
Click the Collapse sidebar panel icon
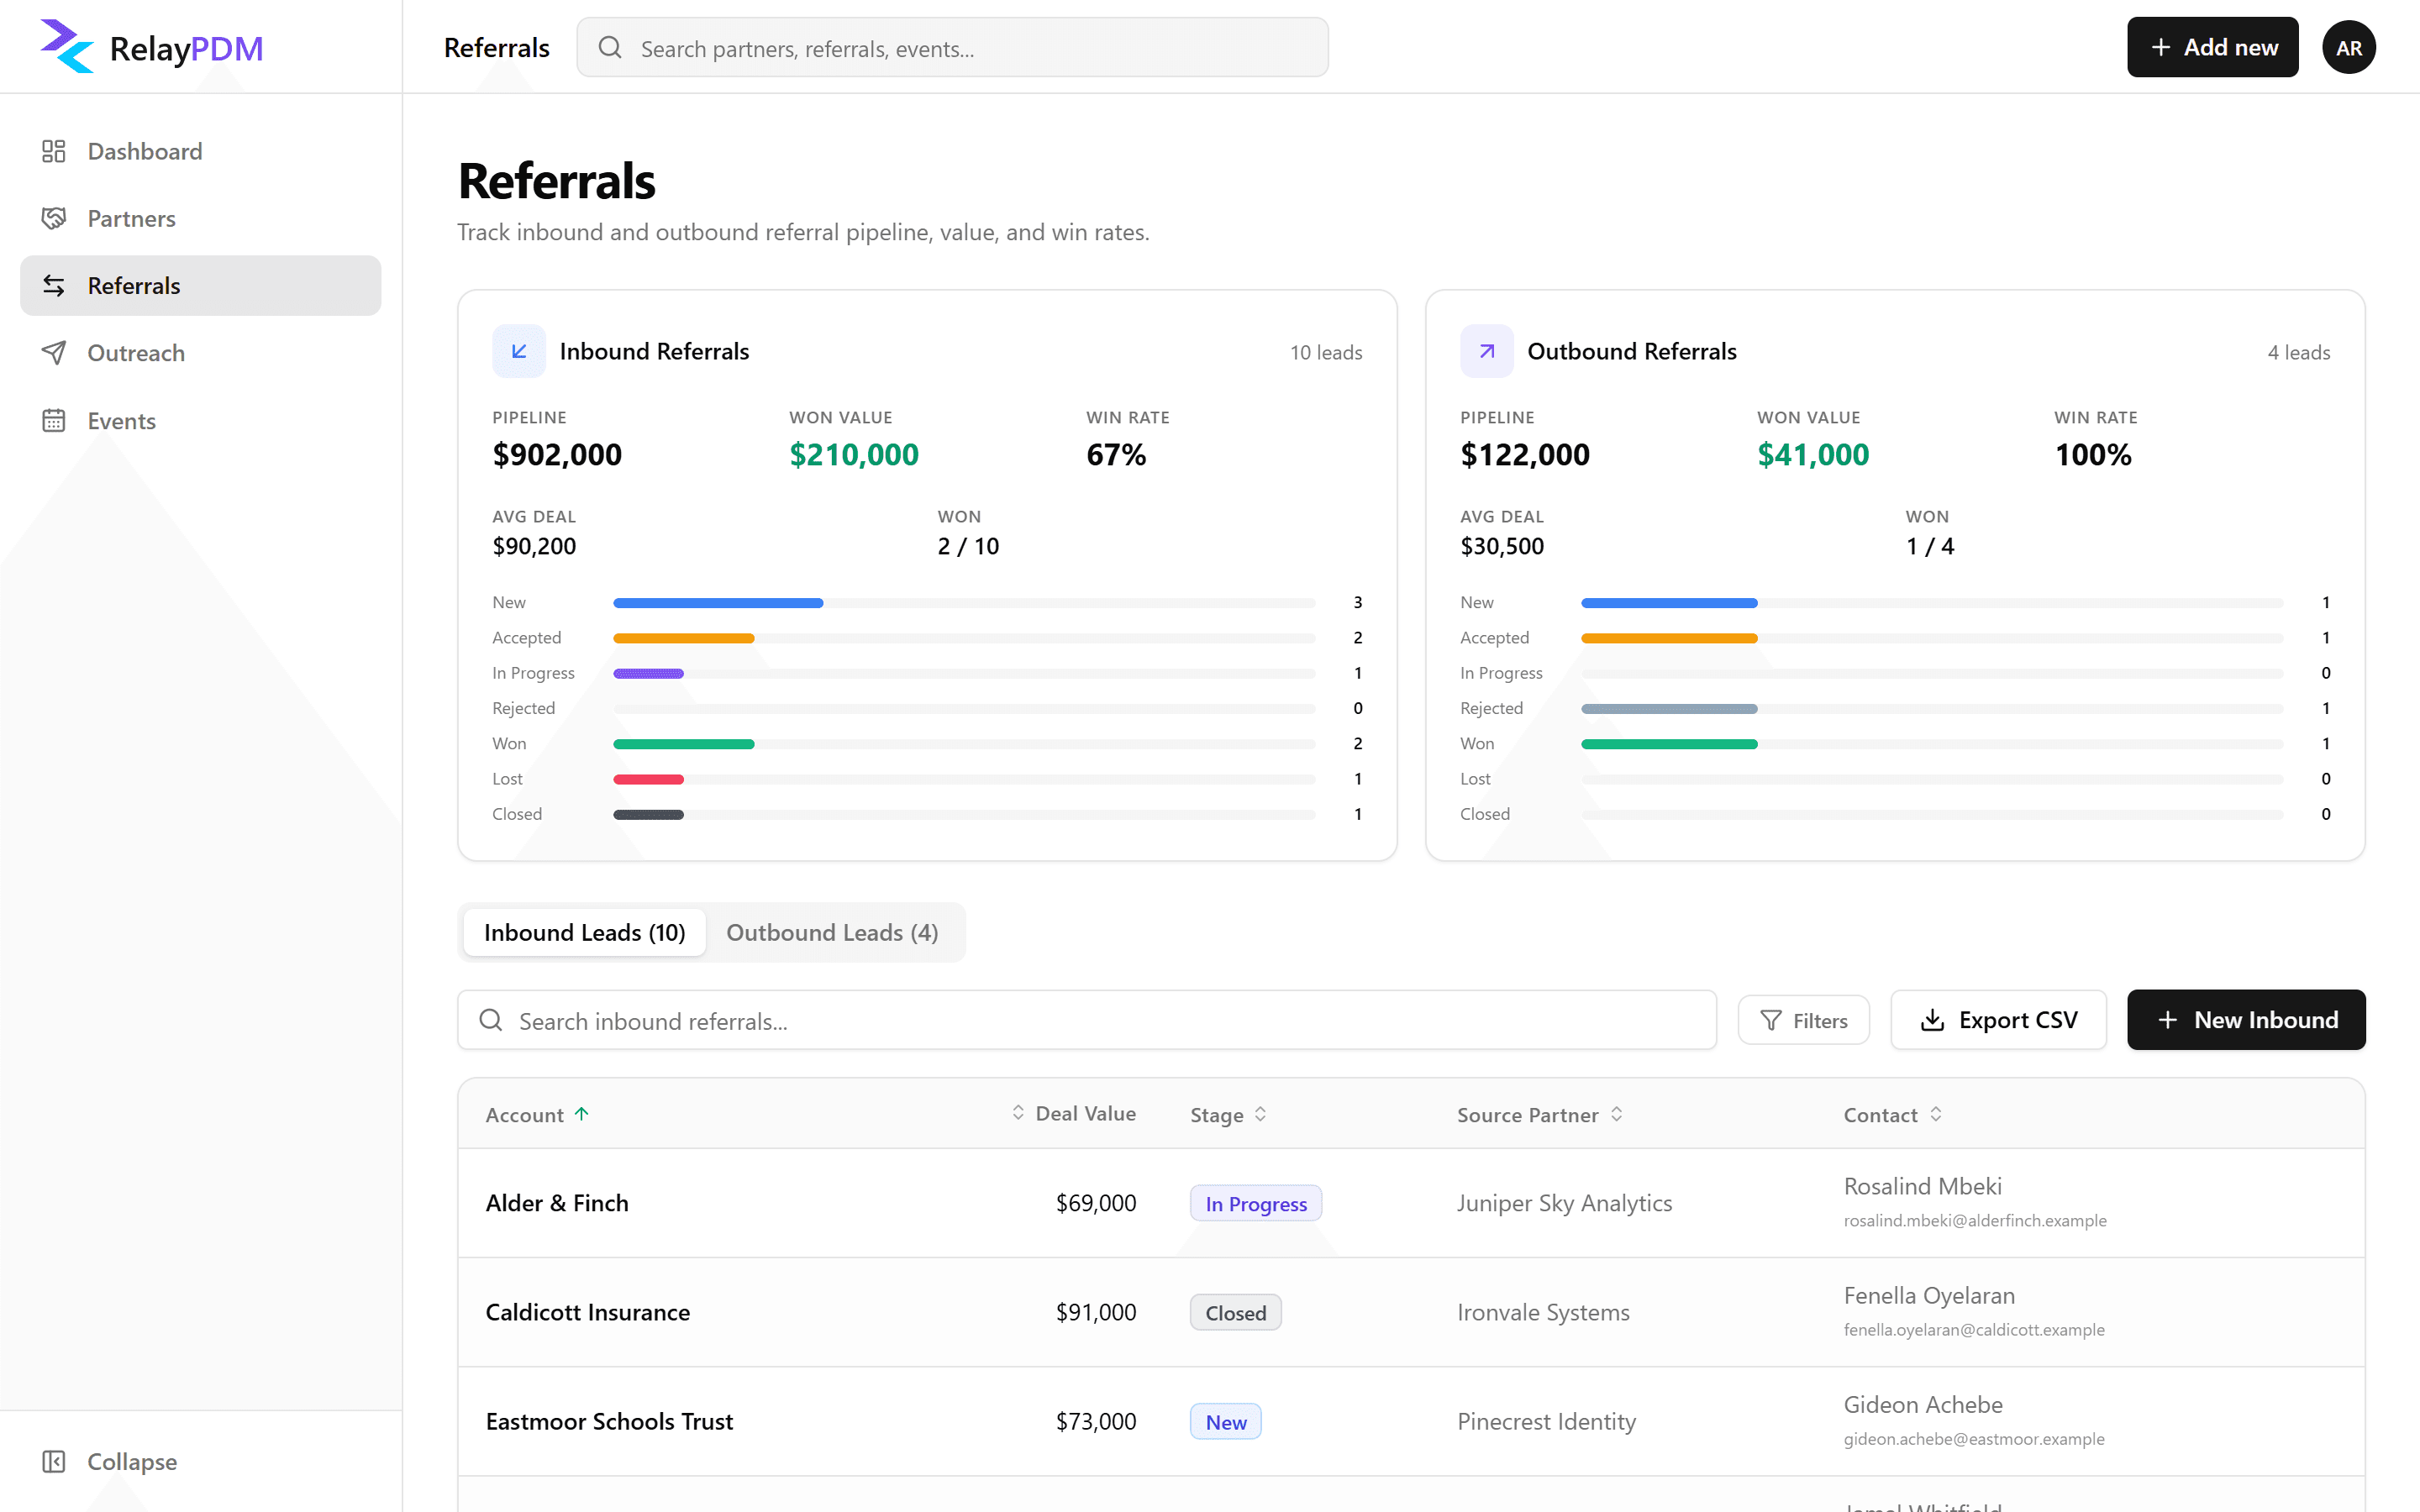tap(54, 1461)
